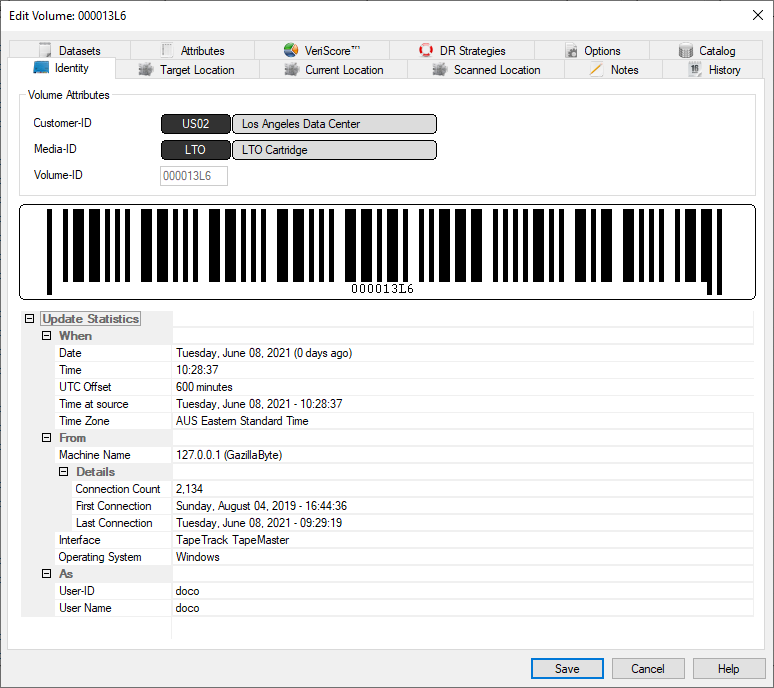This screenshot has width=774, height=688.
Task: Switch to DR Strategies tab
Action: [x=462, y=50]
